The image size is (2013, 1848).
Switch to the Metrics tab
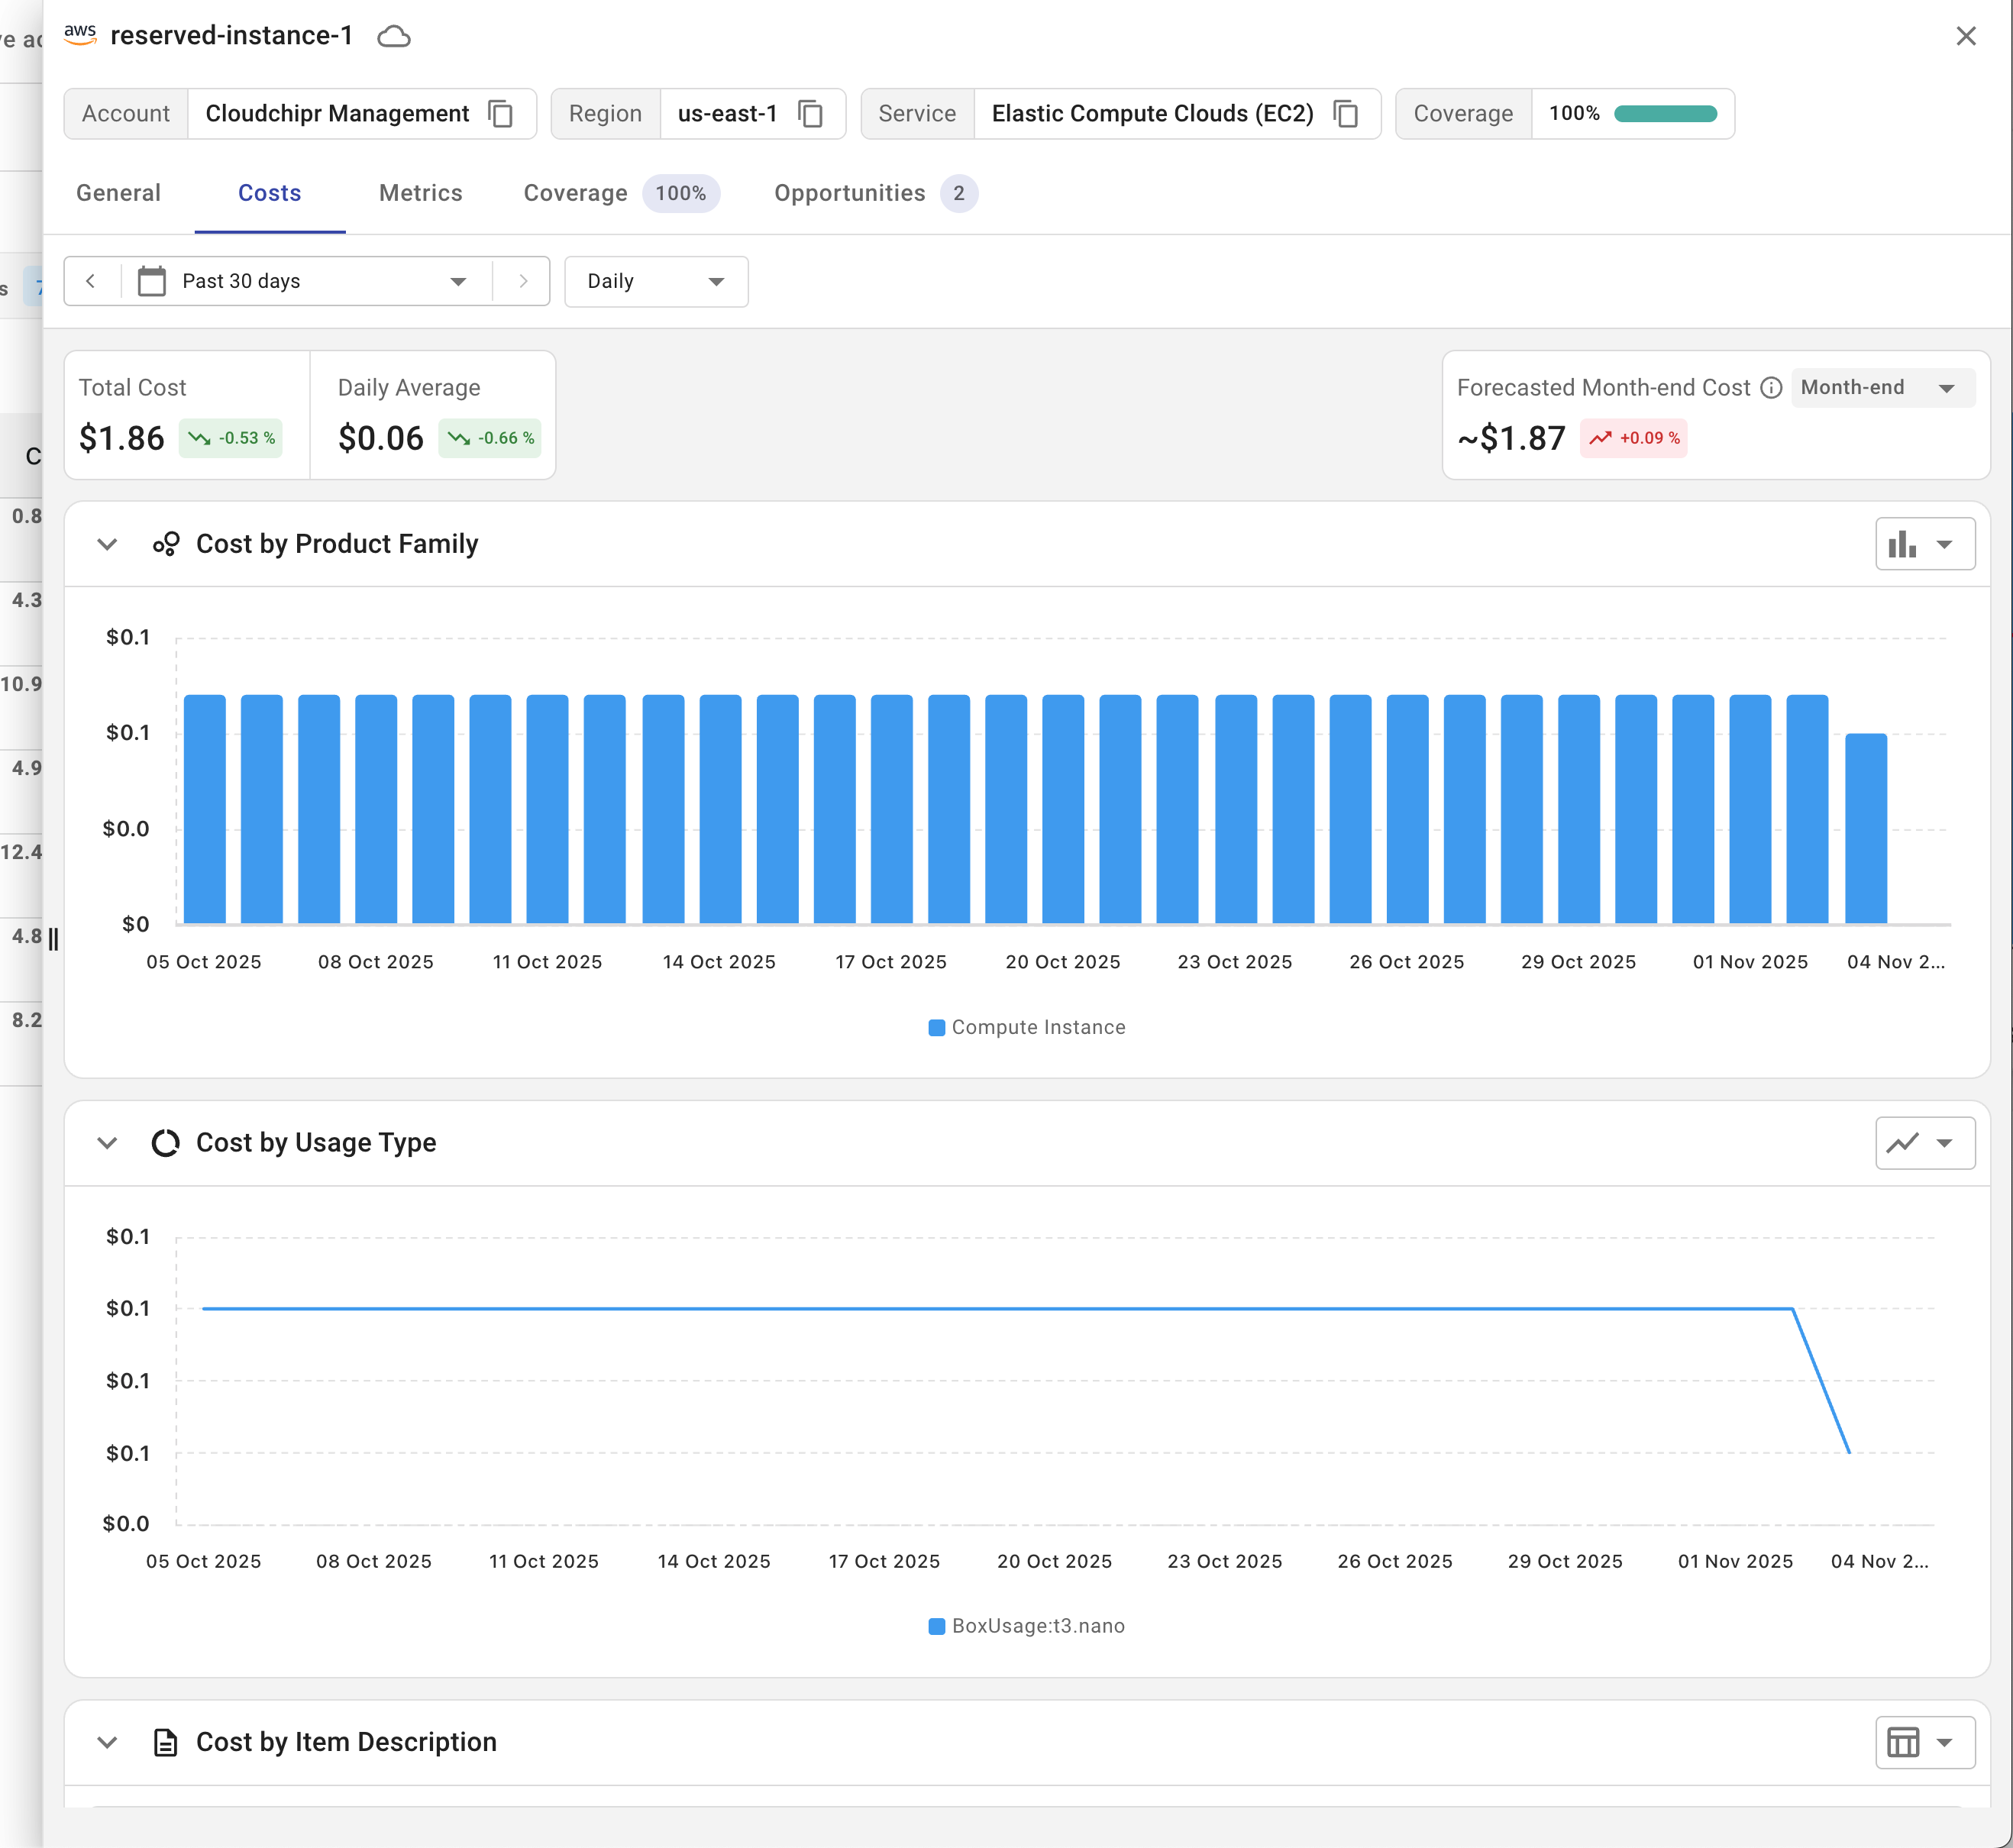click(x=420, y=193)
